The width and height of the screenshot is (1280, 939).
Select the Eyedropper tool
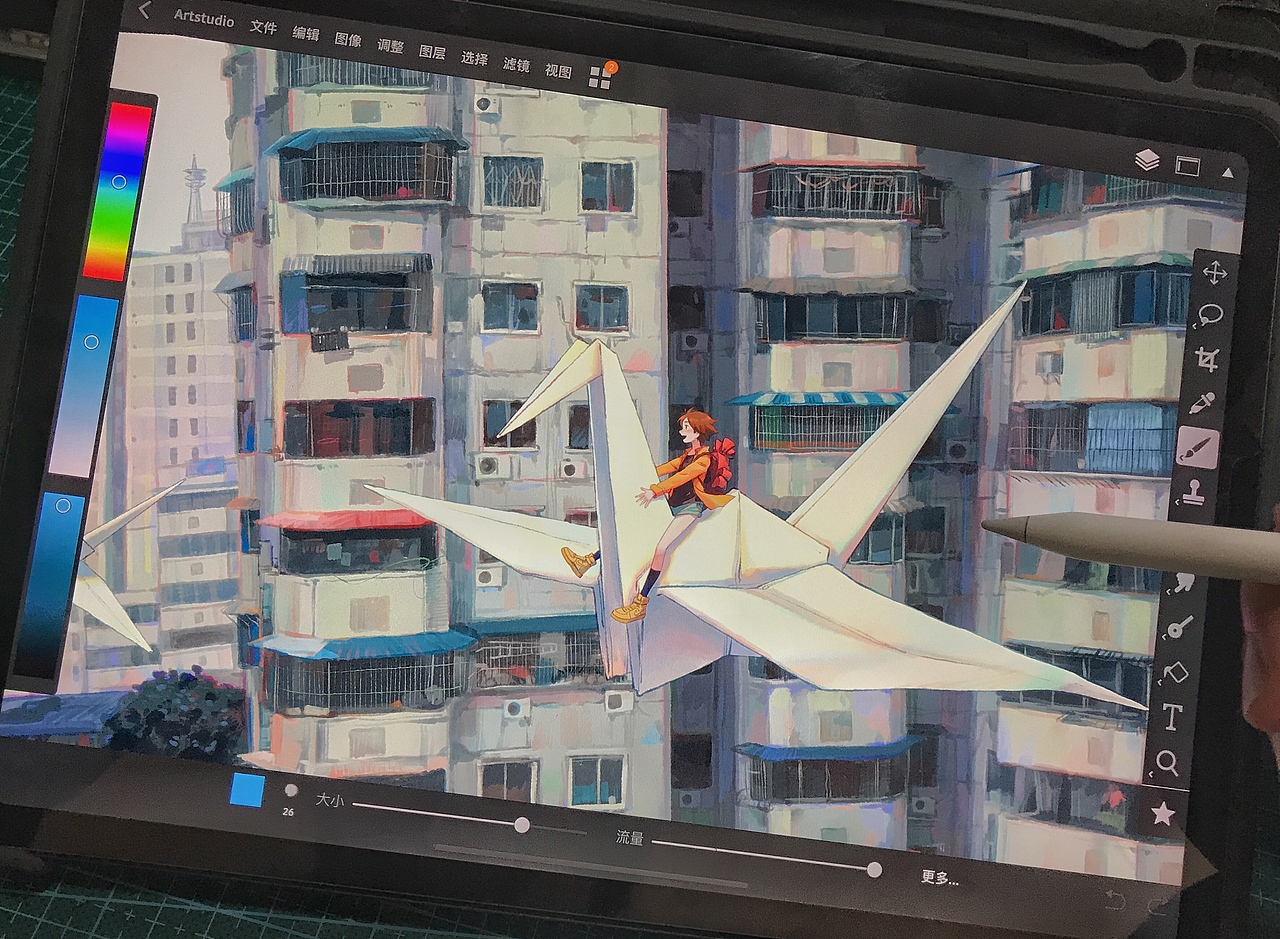[x=1201, y=404]
